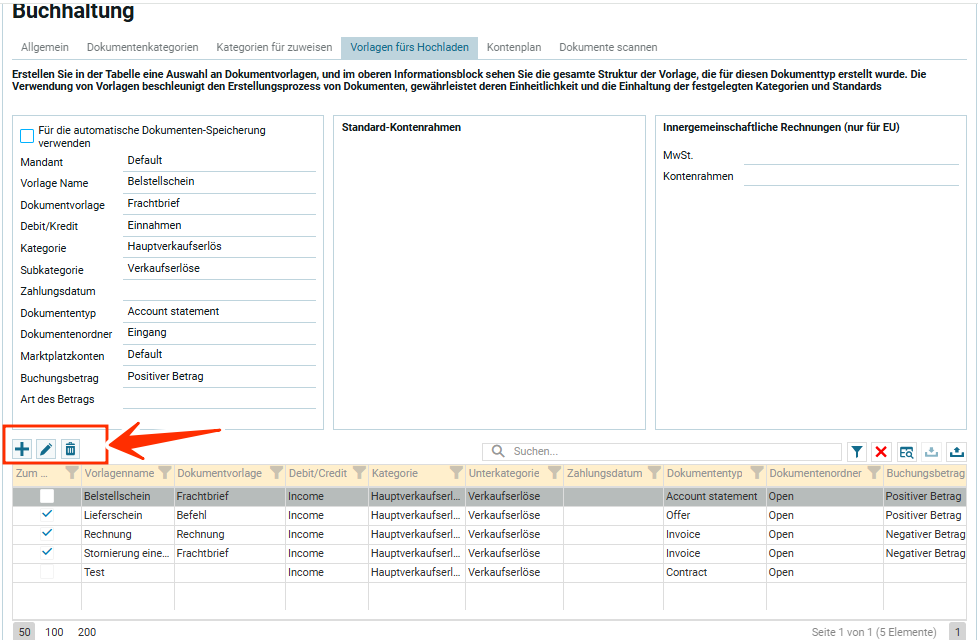Viewport: 978px width, 640px height.
Task: Click the Suchen search field
Action: pos(670,452)
